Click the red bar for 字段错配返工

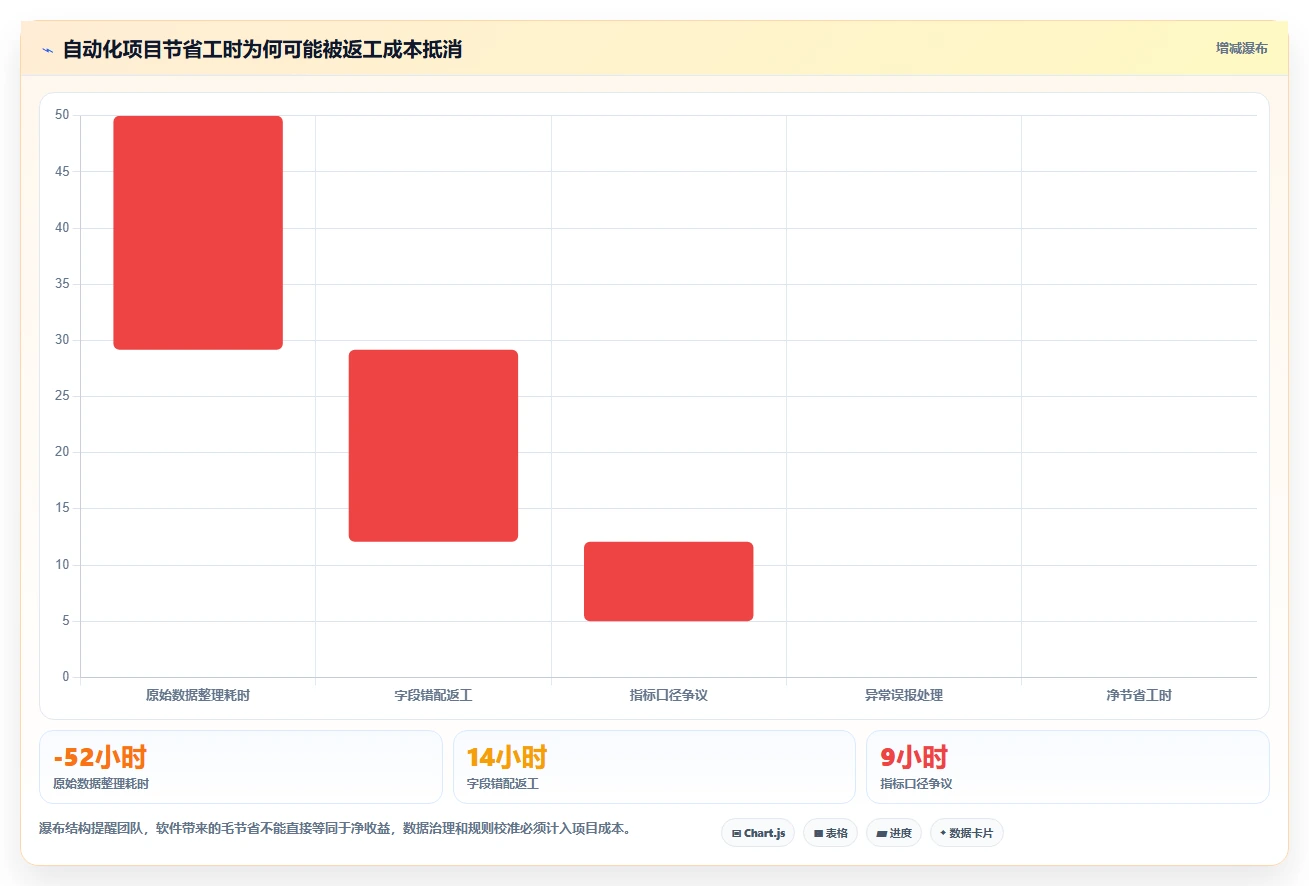(433, 446)
